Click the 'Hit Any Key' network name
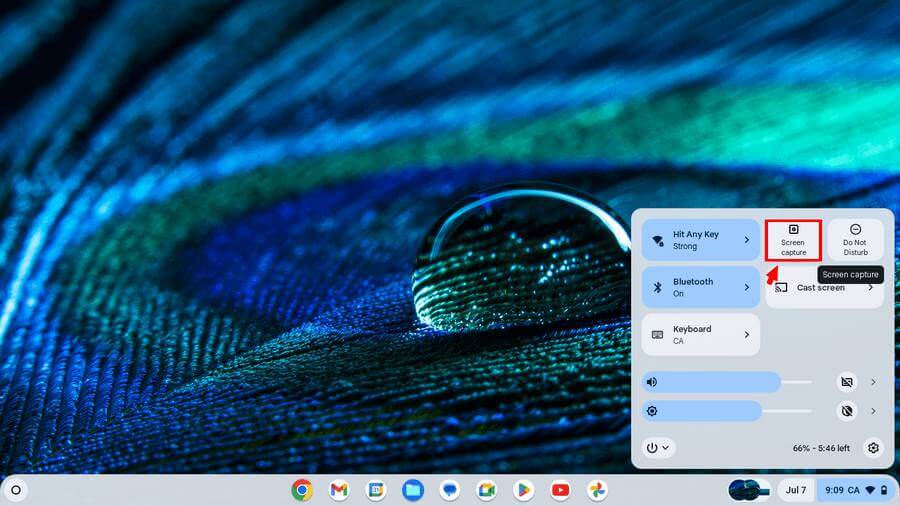The width and height of the screenshot is (900, 506). 696,234
